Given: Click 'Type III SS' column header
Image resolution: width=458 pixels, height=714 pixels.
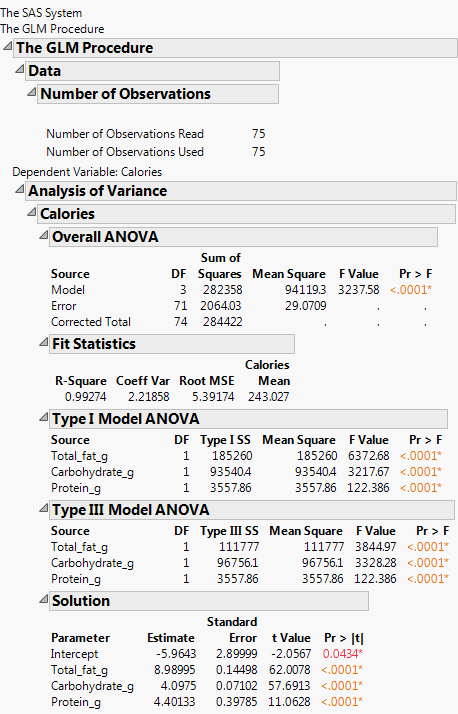Looking at the screenshot, I should point(229,531).
